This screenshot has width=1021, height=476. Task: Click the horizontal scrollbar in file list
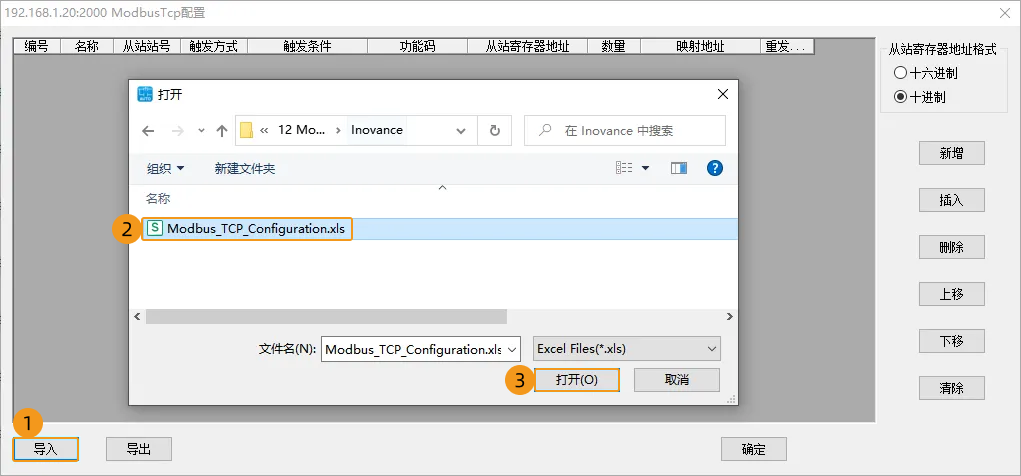(x=326, y=316)
